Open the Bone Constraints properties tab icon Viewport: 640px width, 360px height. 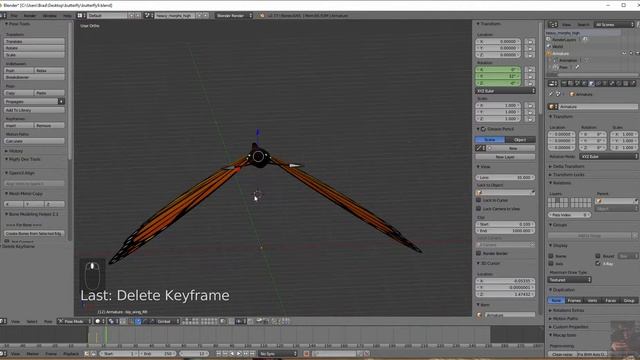(x=619, y=83)
